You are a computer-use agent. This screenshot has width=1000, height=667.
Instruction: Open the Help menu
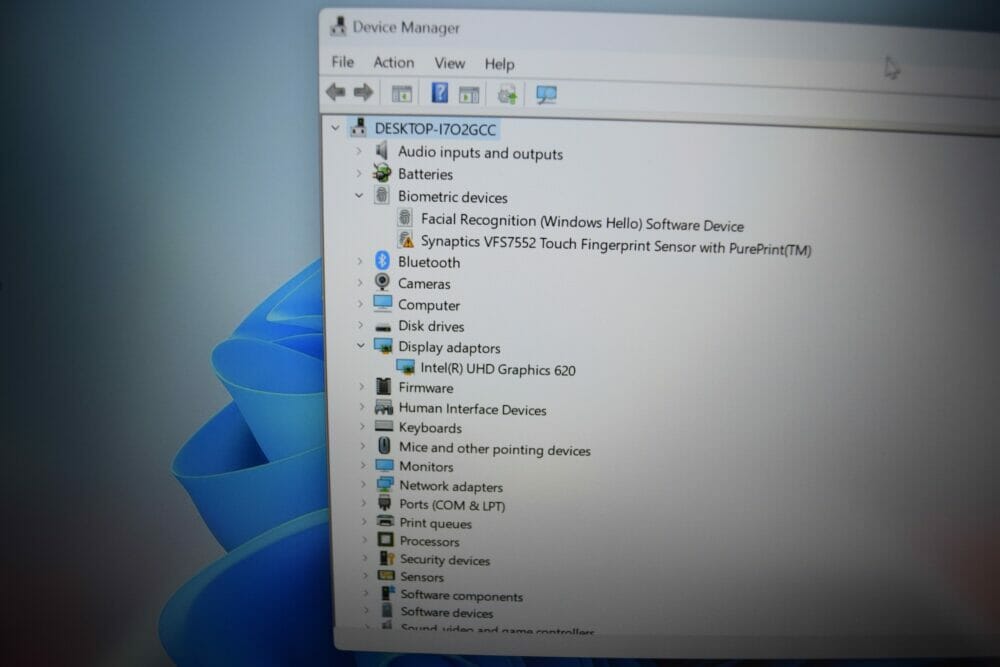click(499, 64)
